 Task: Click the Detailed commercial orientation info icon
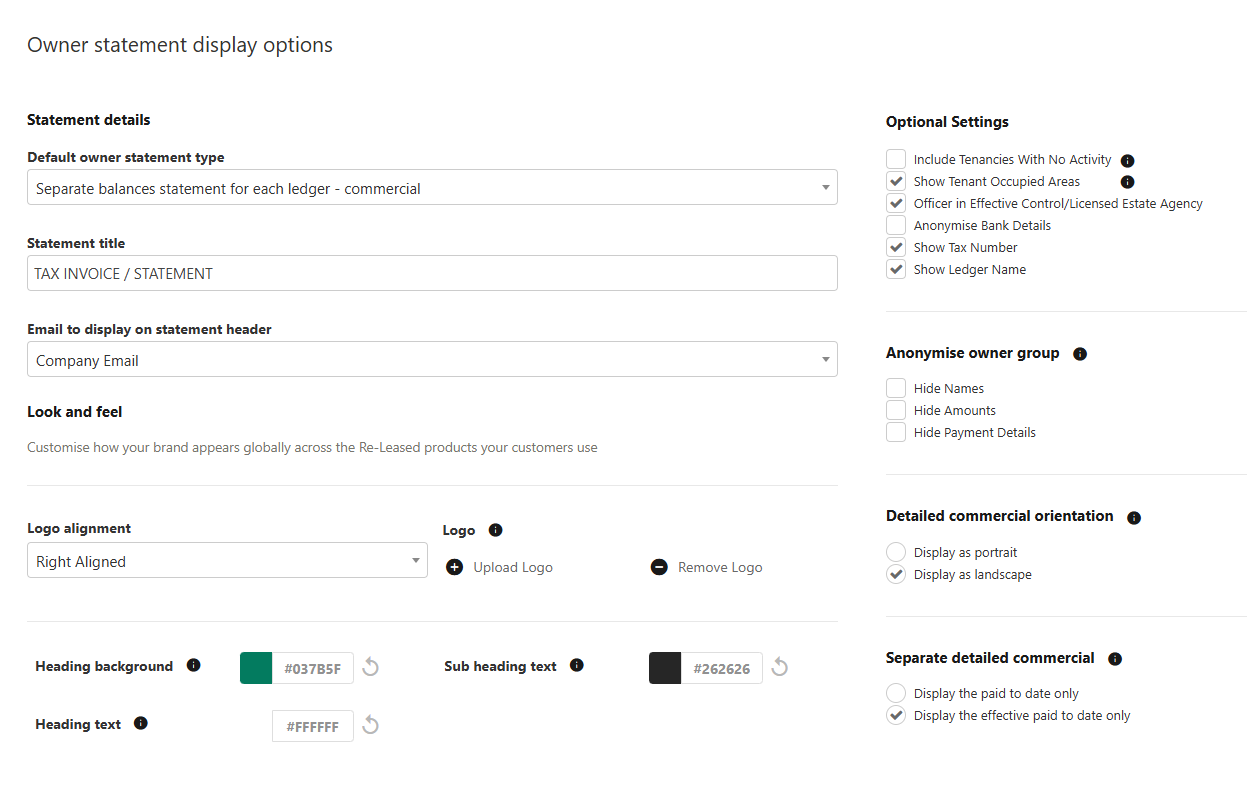[x=1133, y=517]
